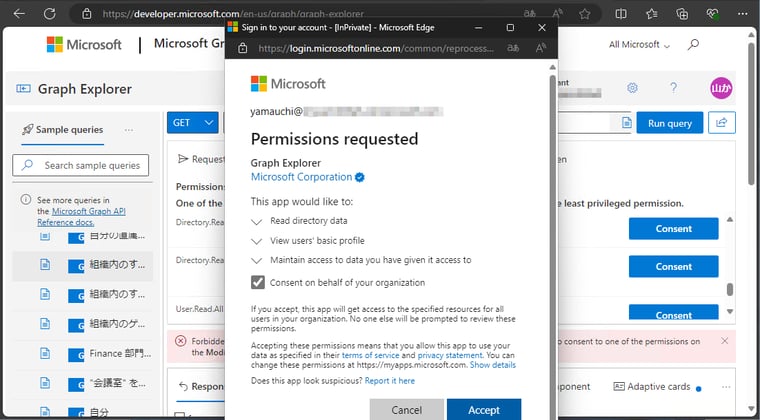Click the main browser address bar URL
Screen dimensions: 760x420
[233, 14]
